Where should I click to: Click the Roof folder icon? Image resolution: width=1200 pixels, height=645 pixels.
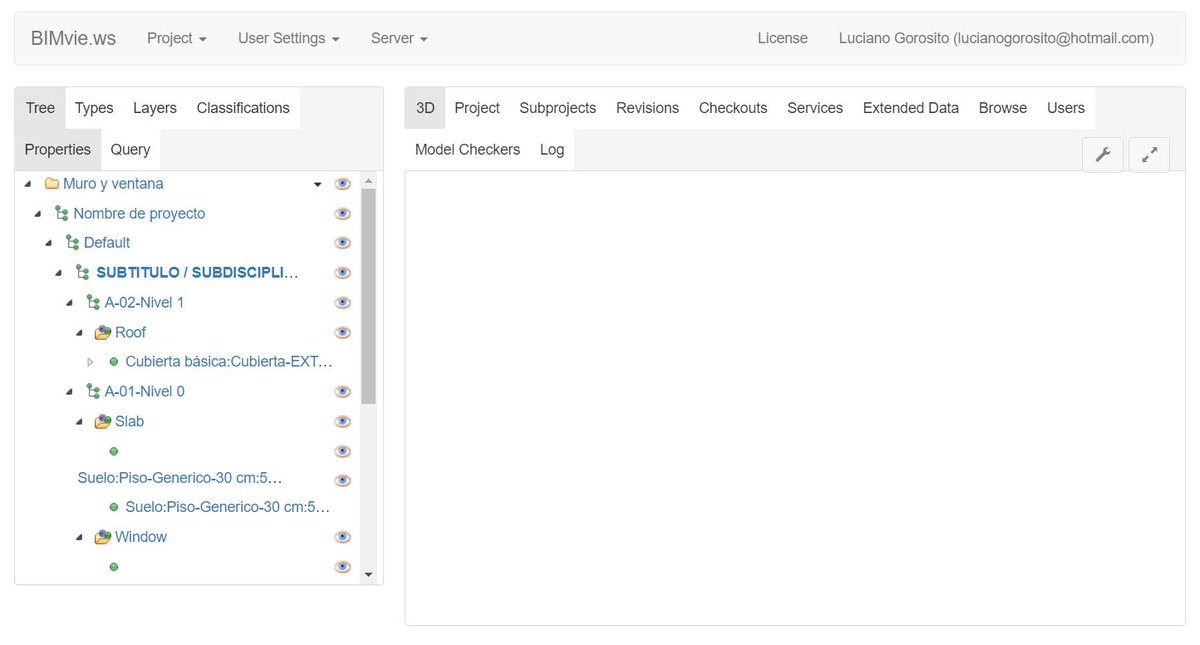click(103, 332)
